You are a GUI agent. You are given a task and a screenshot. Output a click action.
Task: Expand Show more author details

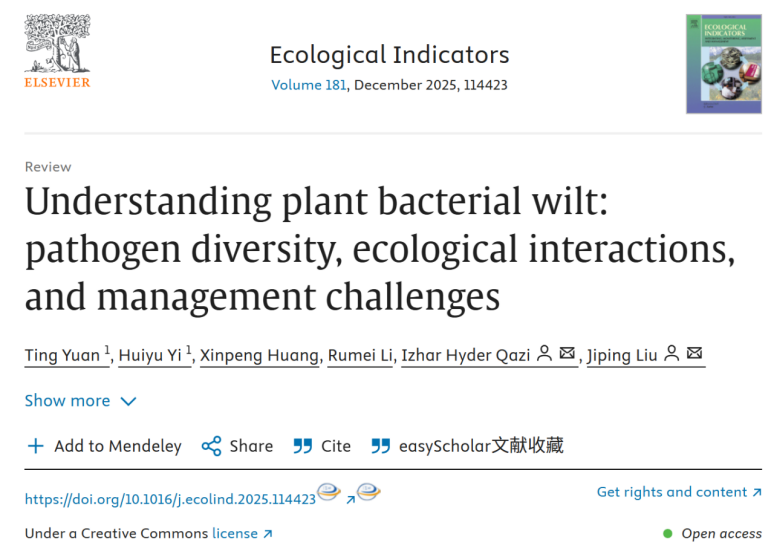(80, 401)
